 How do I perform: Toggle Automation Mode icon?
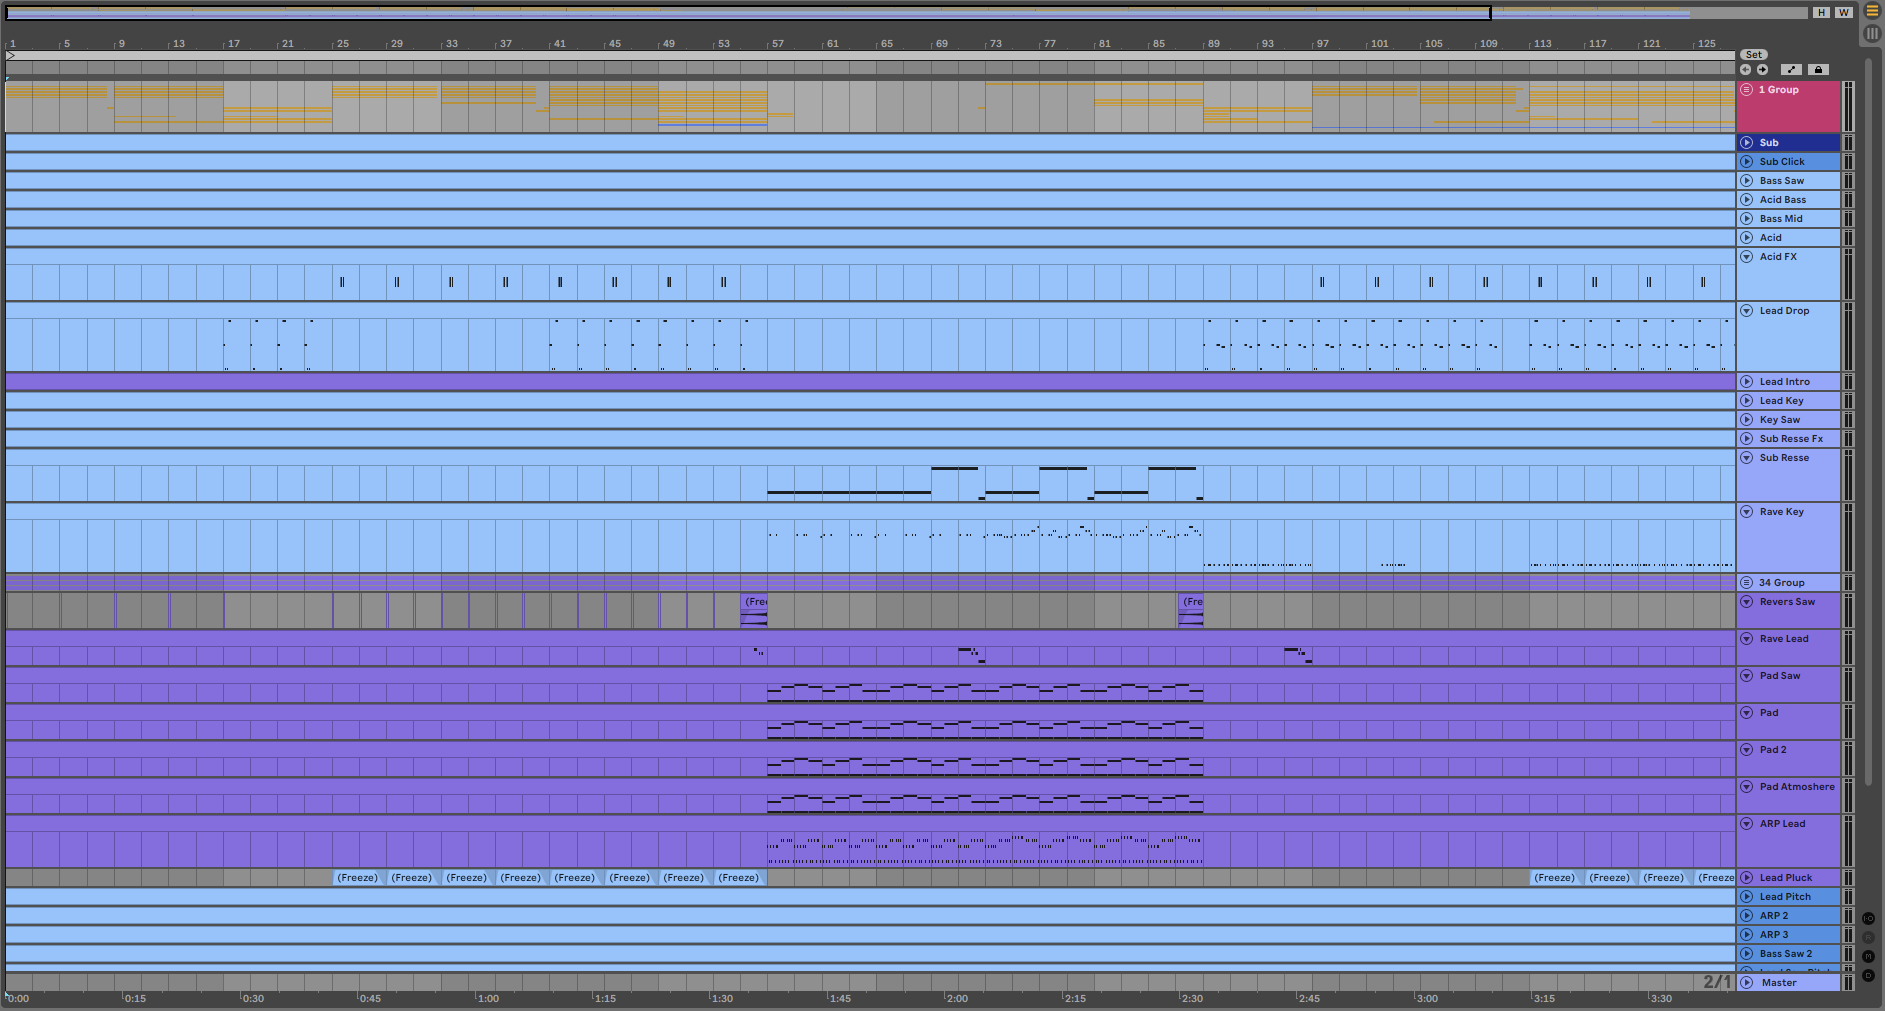coord(1791,70)
